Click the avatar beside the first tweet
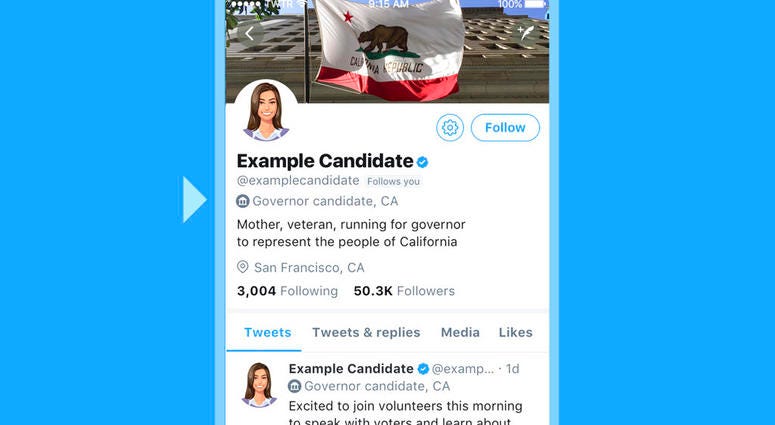 259,385
